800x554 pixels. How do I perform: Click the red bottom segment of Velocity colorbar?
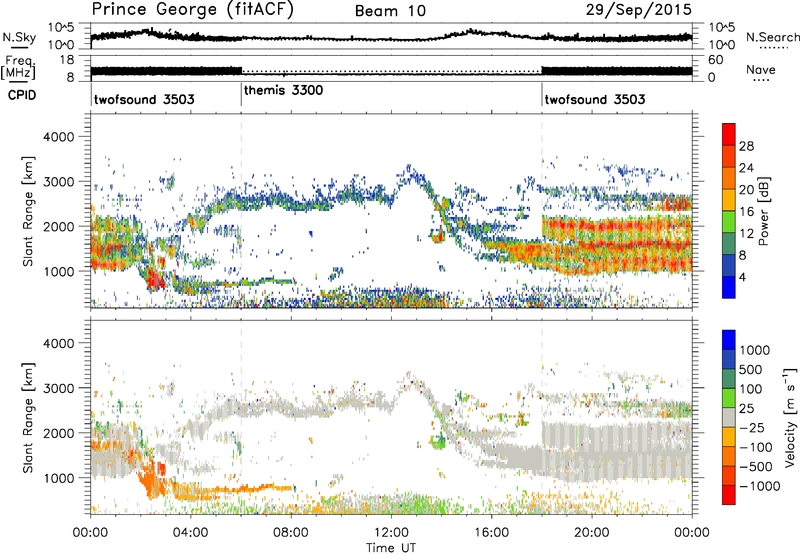tap(729, 495)
